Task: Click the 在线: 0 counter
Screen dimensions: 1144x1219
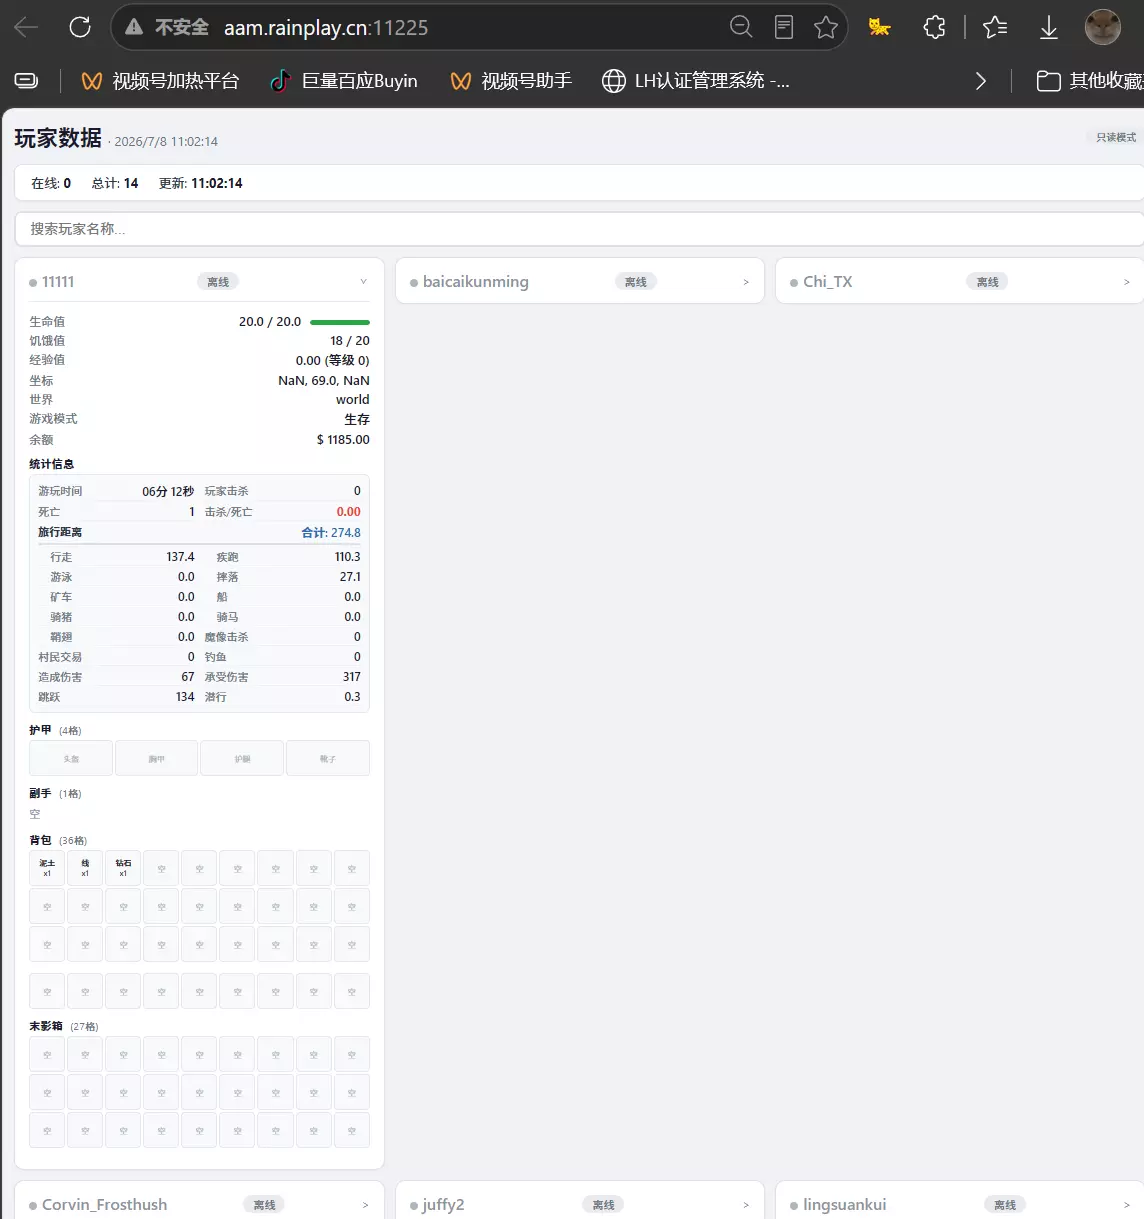Action: 51,183
